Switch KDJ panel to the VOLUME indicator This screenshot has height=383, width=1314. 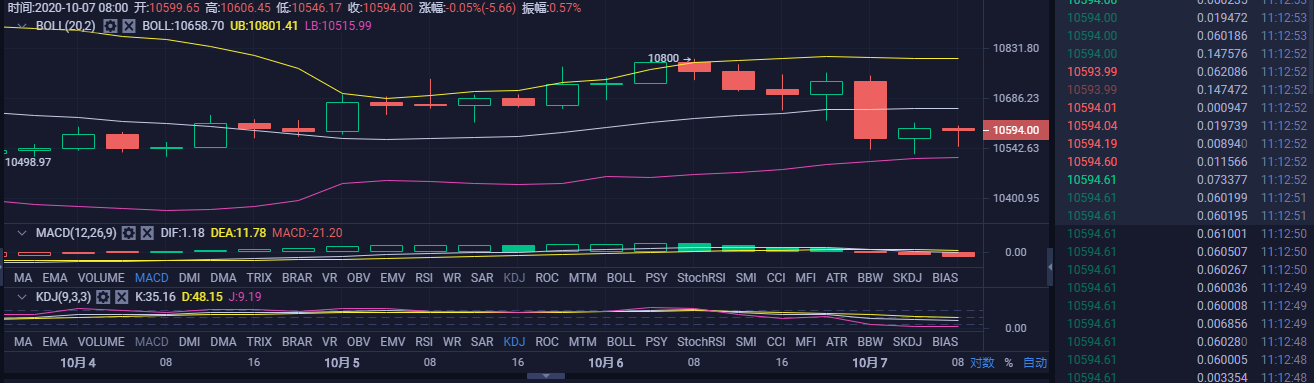coord(101,341)
